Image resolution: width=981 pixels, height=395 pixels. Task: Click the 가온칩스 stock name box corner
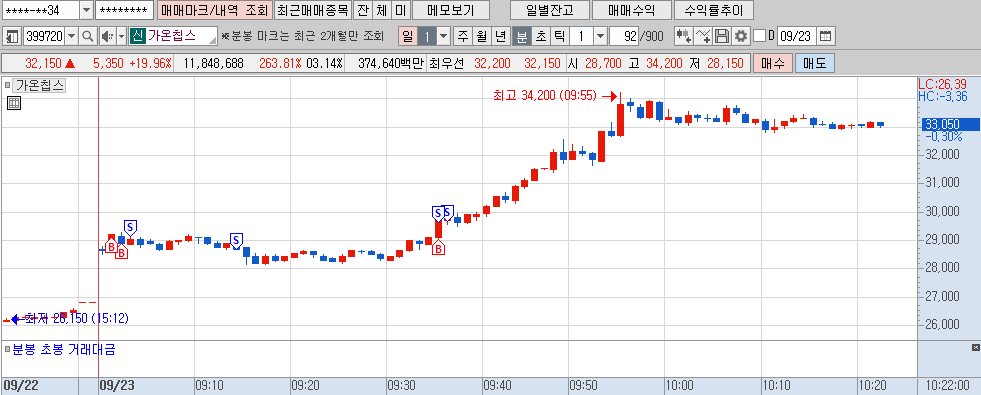pyautogui.click(x=213, y=41)
